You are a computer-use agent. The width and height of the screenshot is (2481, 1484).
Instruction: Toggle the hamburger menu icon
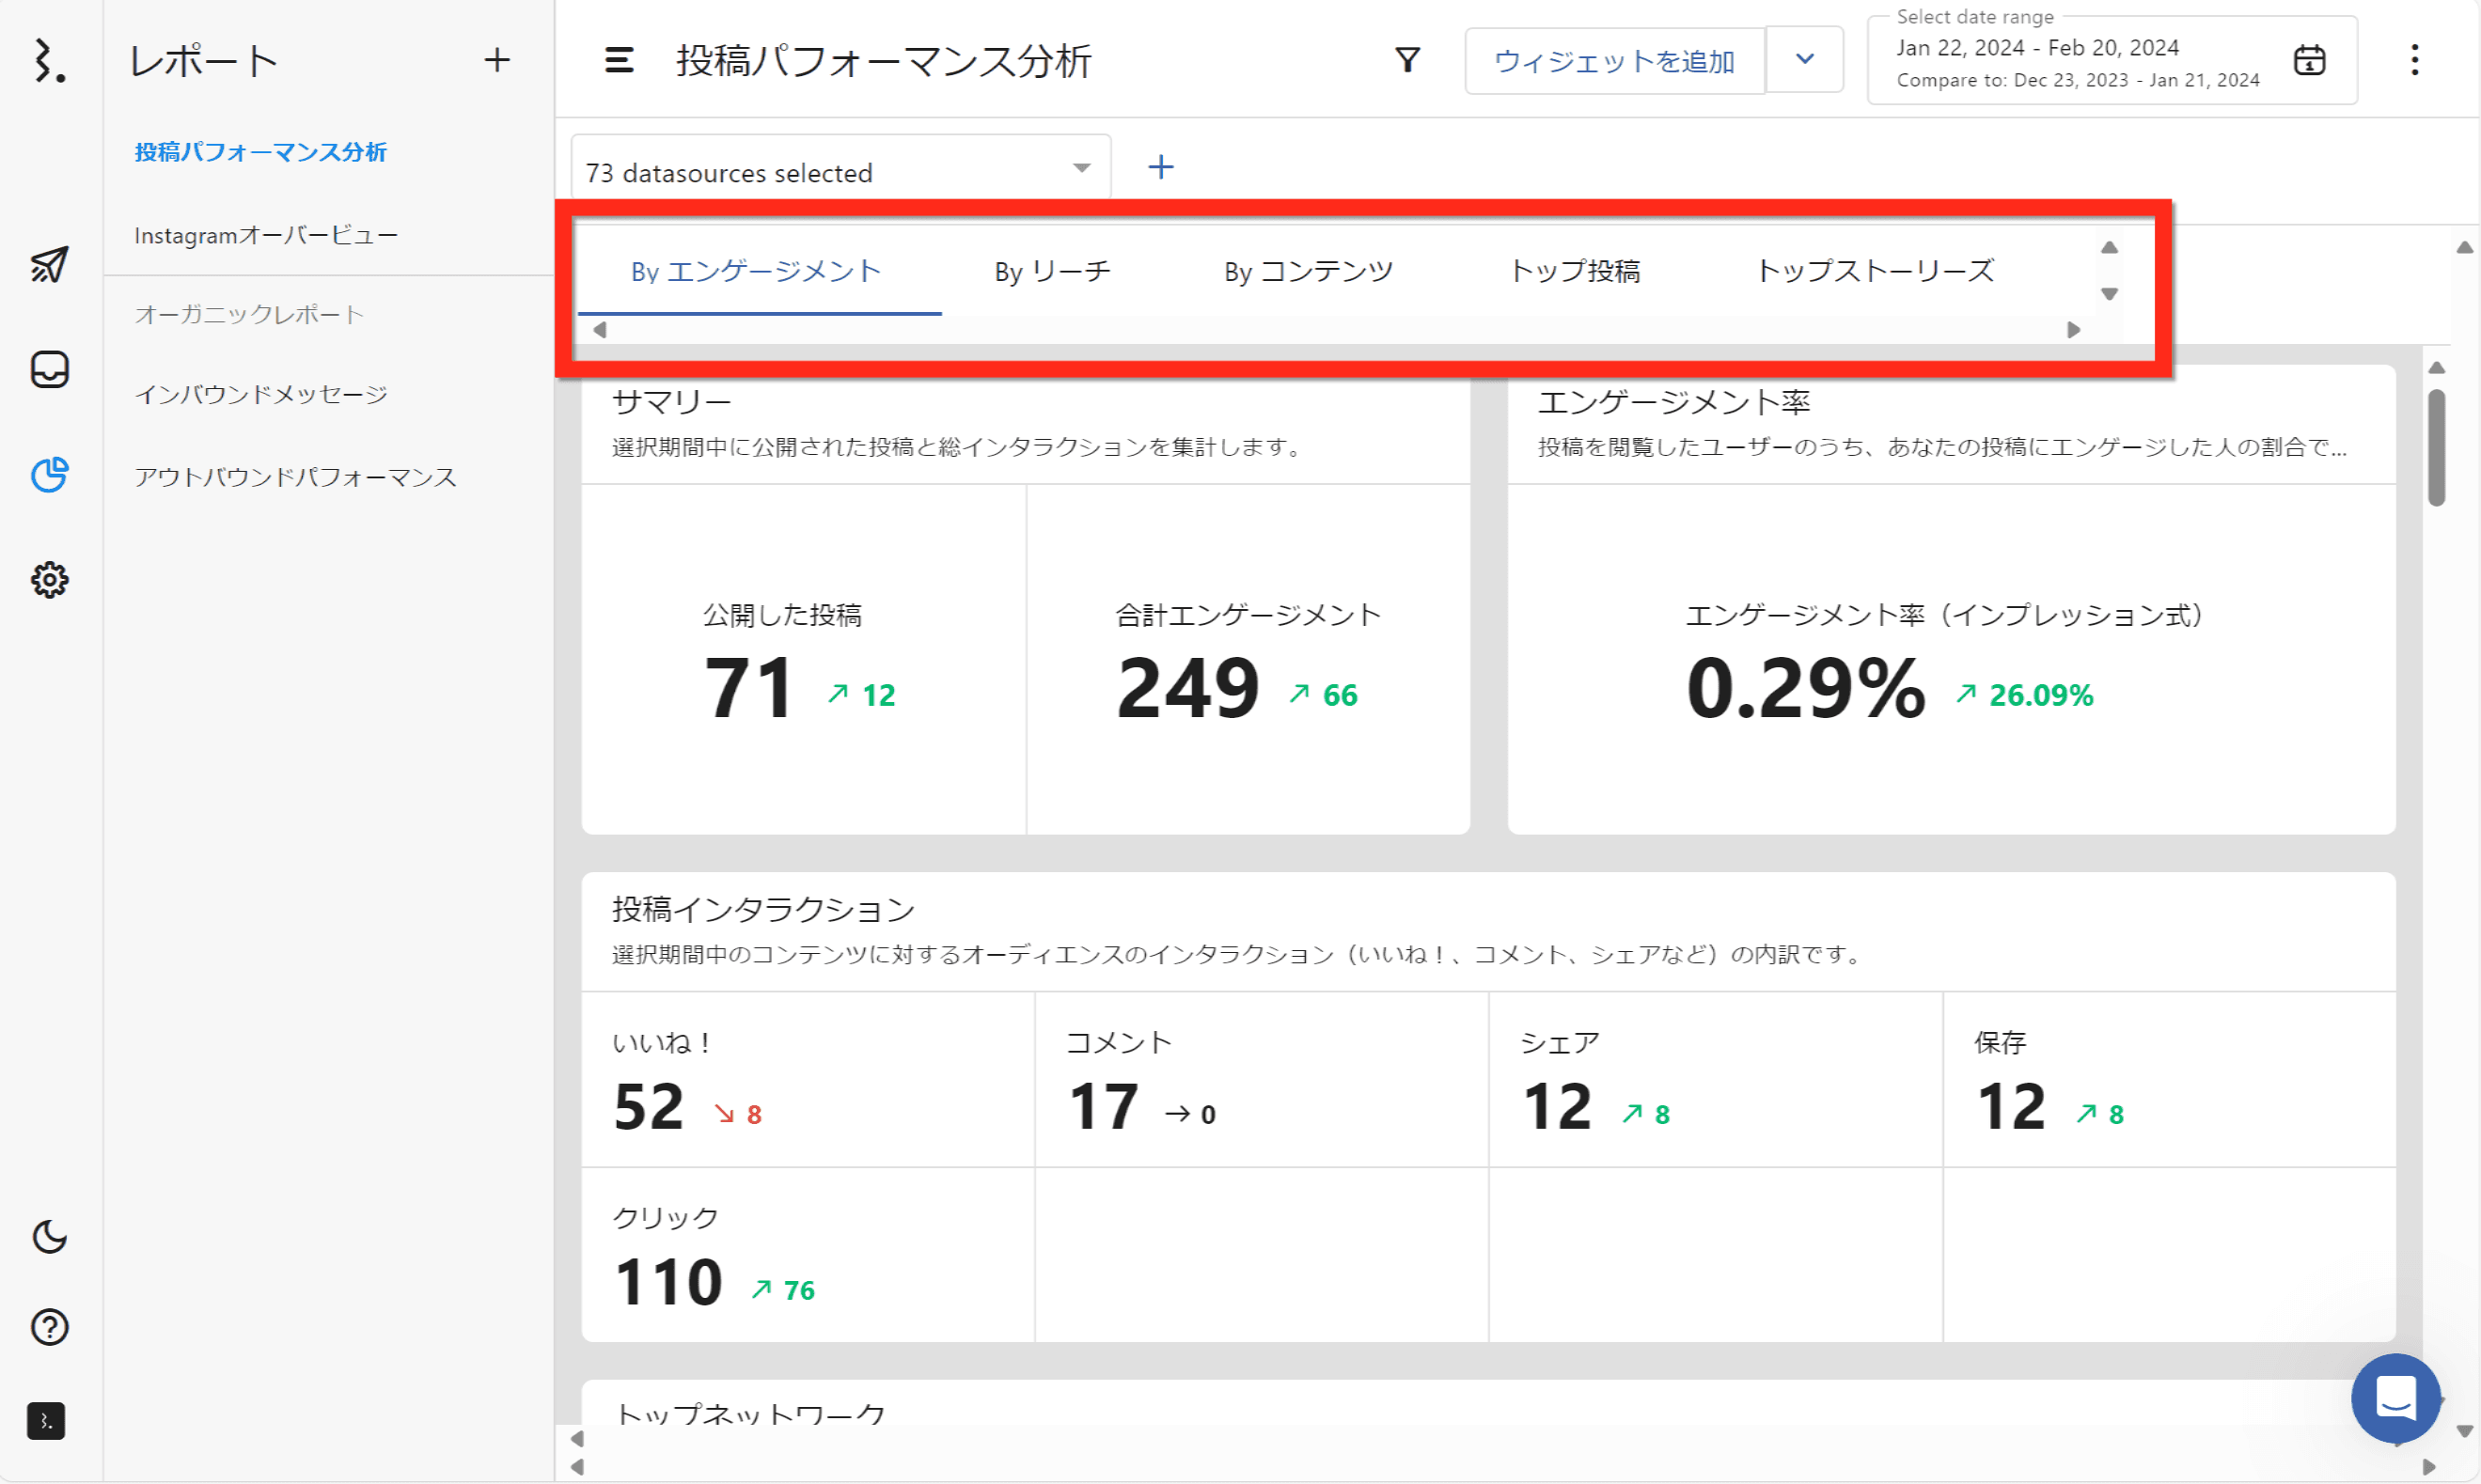pyautogui.click(x=619, y=60)
